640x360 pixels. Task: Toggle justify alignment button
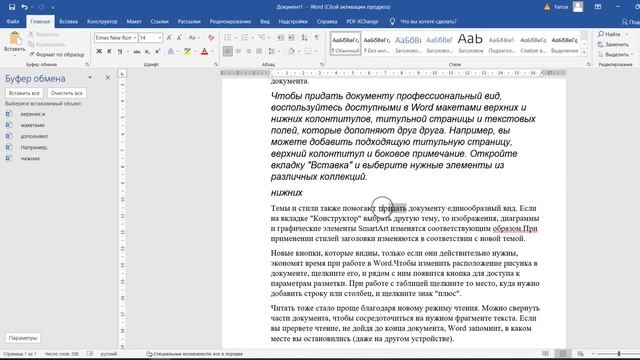(x=259, y=51)
